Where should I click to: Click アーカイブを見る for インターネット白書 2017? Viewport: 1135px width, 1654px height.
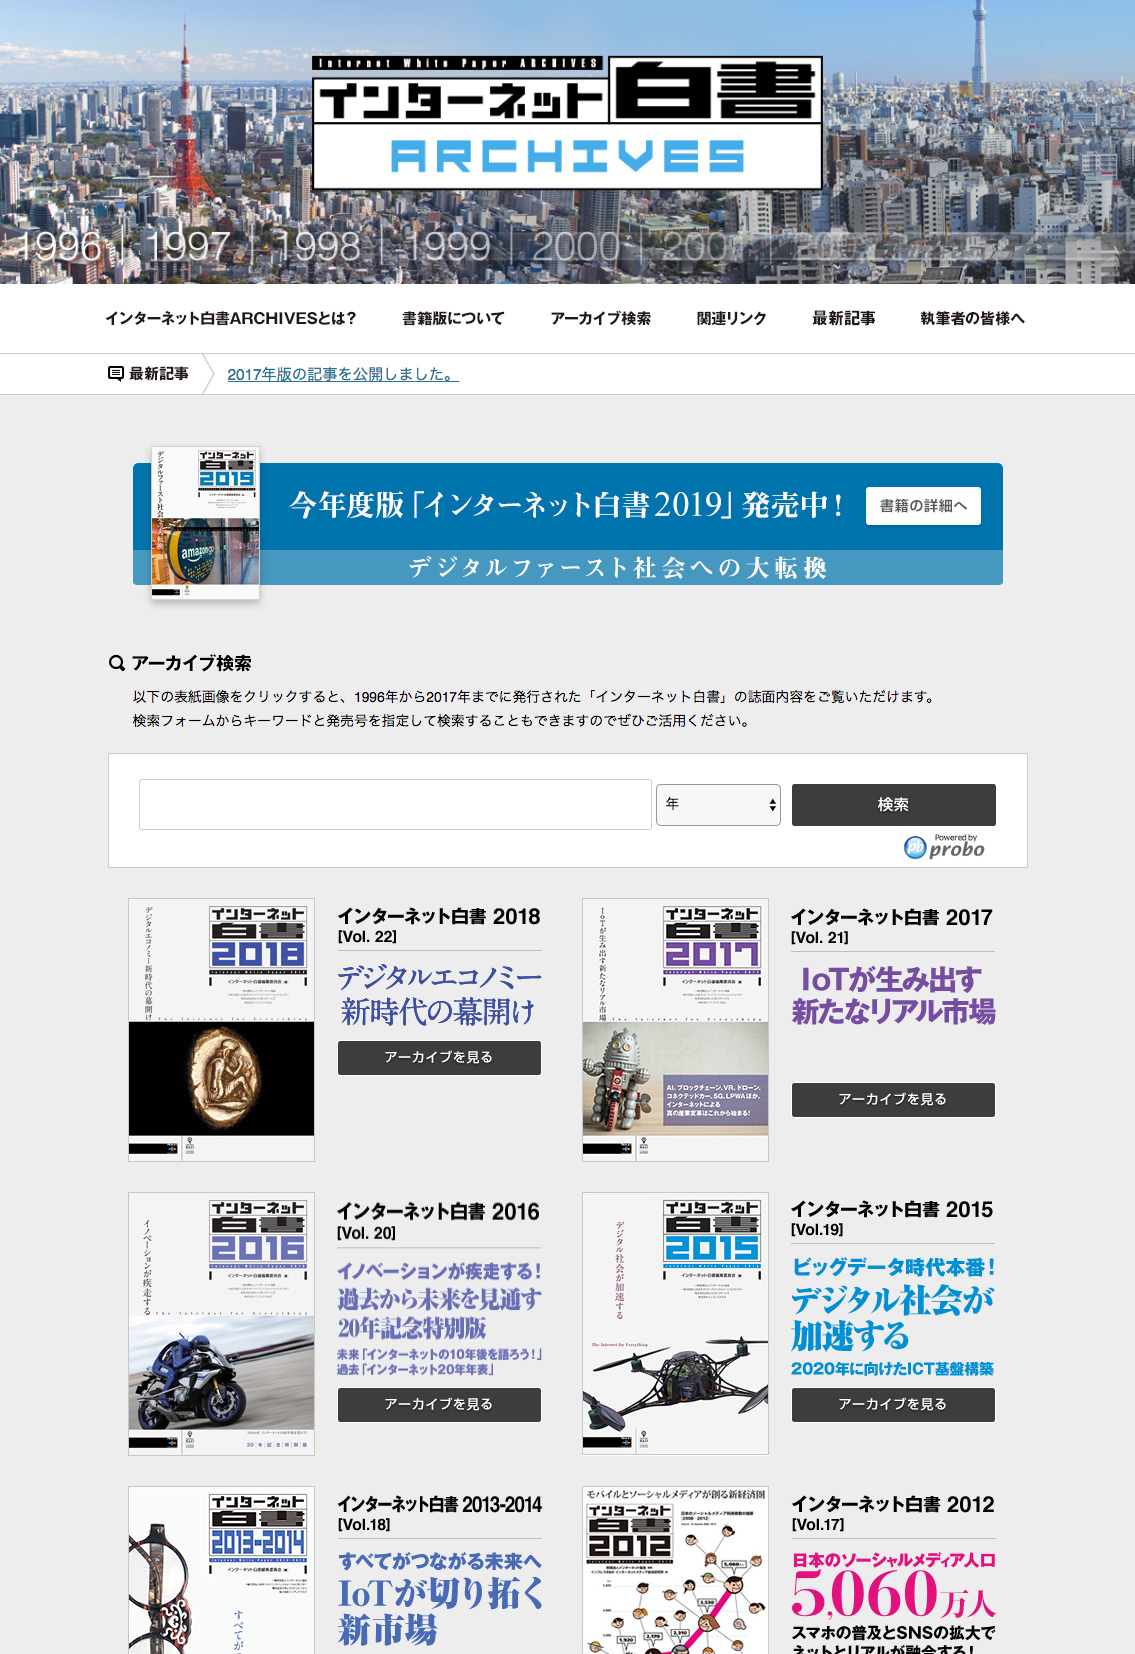[x=893, y=1100]
